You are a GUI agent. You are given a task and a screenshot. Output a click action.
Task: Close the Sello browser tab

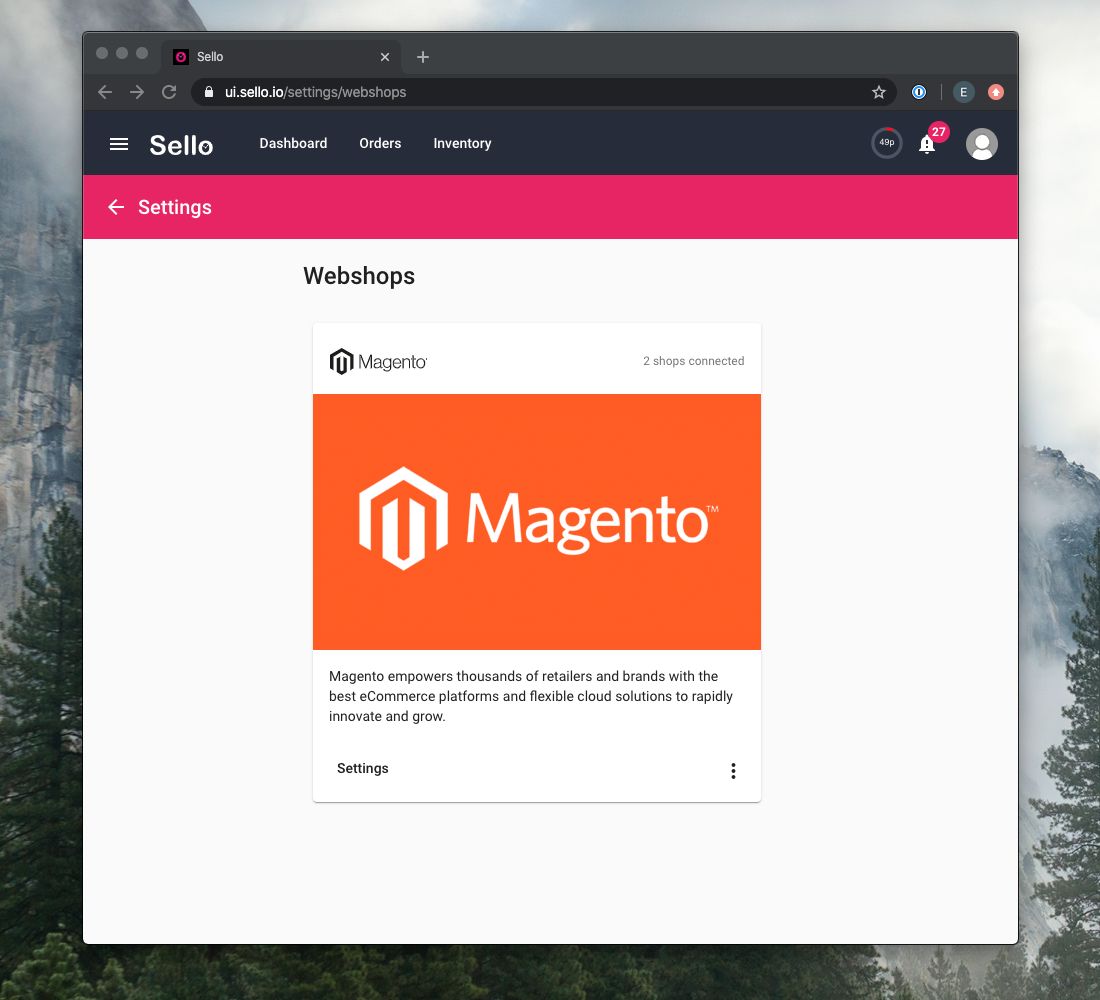384,57
